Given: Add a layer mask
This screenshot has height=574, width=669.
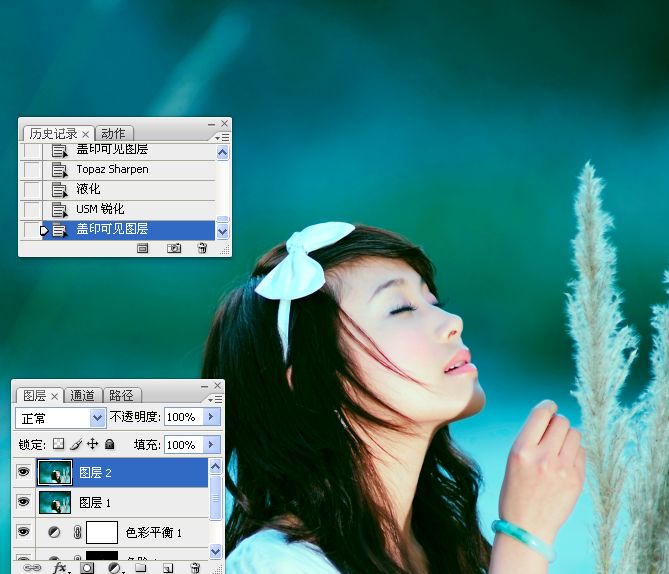Looking at the screenshot, I should point(87,567).
